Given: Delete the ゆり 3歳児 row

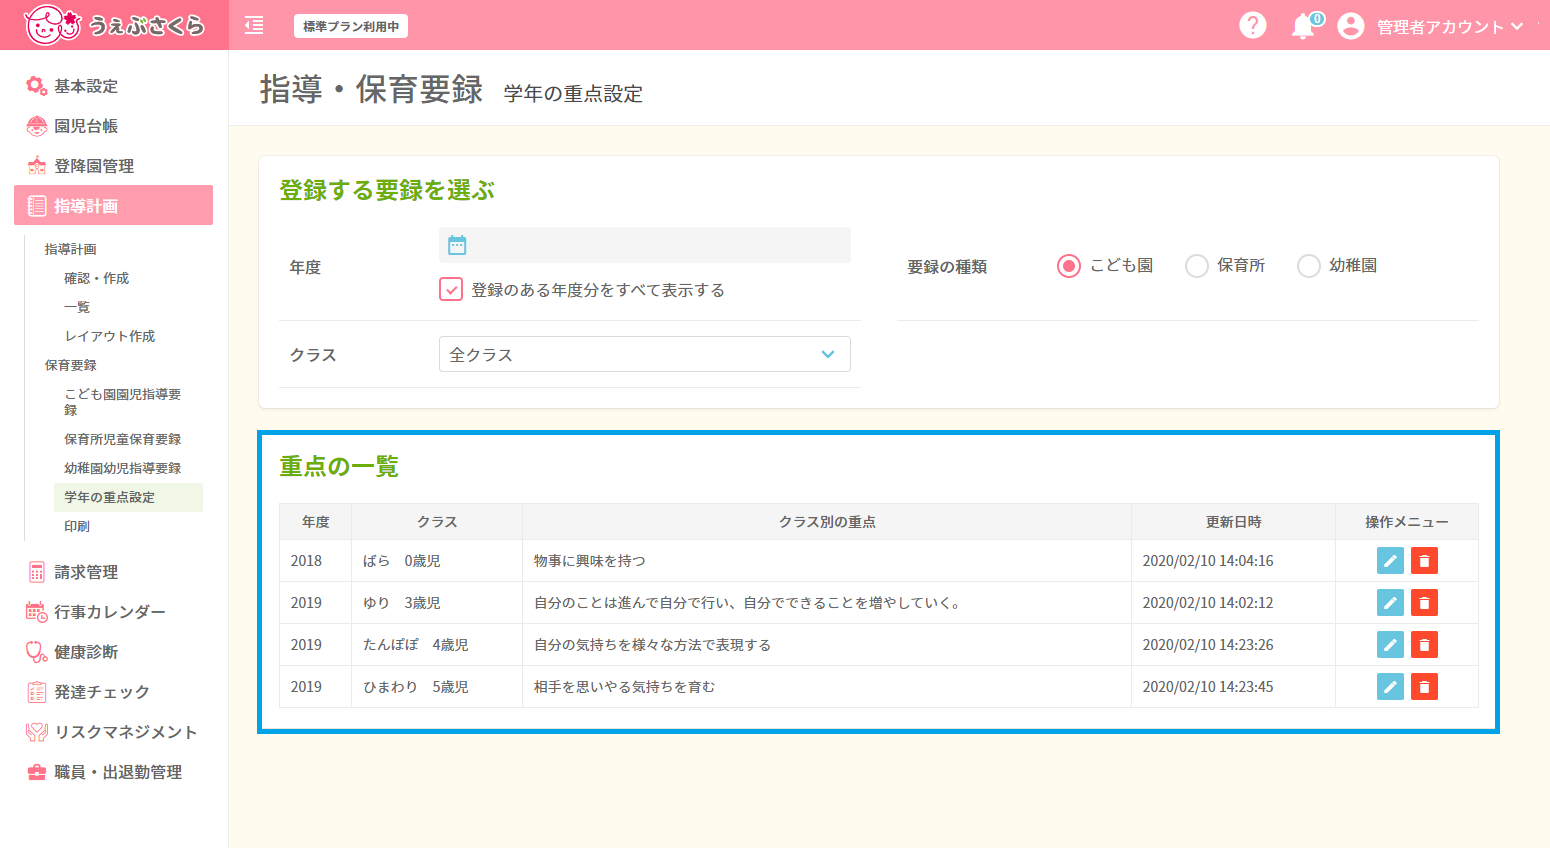Looking at the screenshot, I should click(x=1424, y=603).
